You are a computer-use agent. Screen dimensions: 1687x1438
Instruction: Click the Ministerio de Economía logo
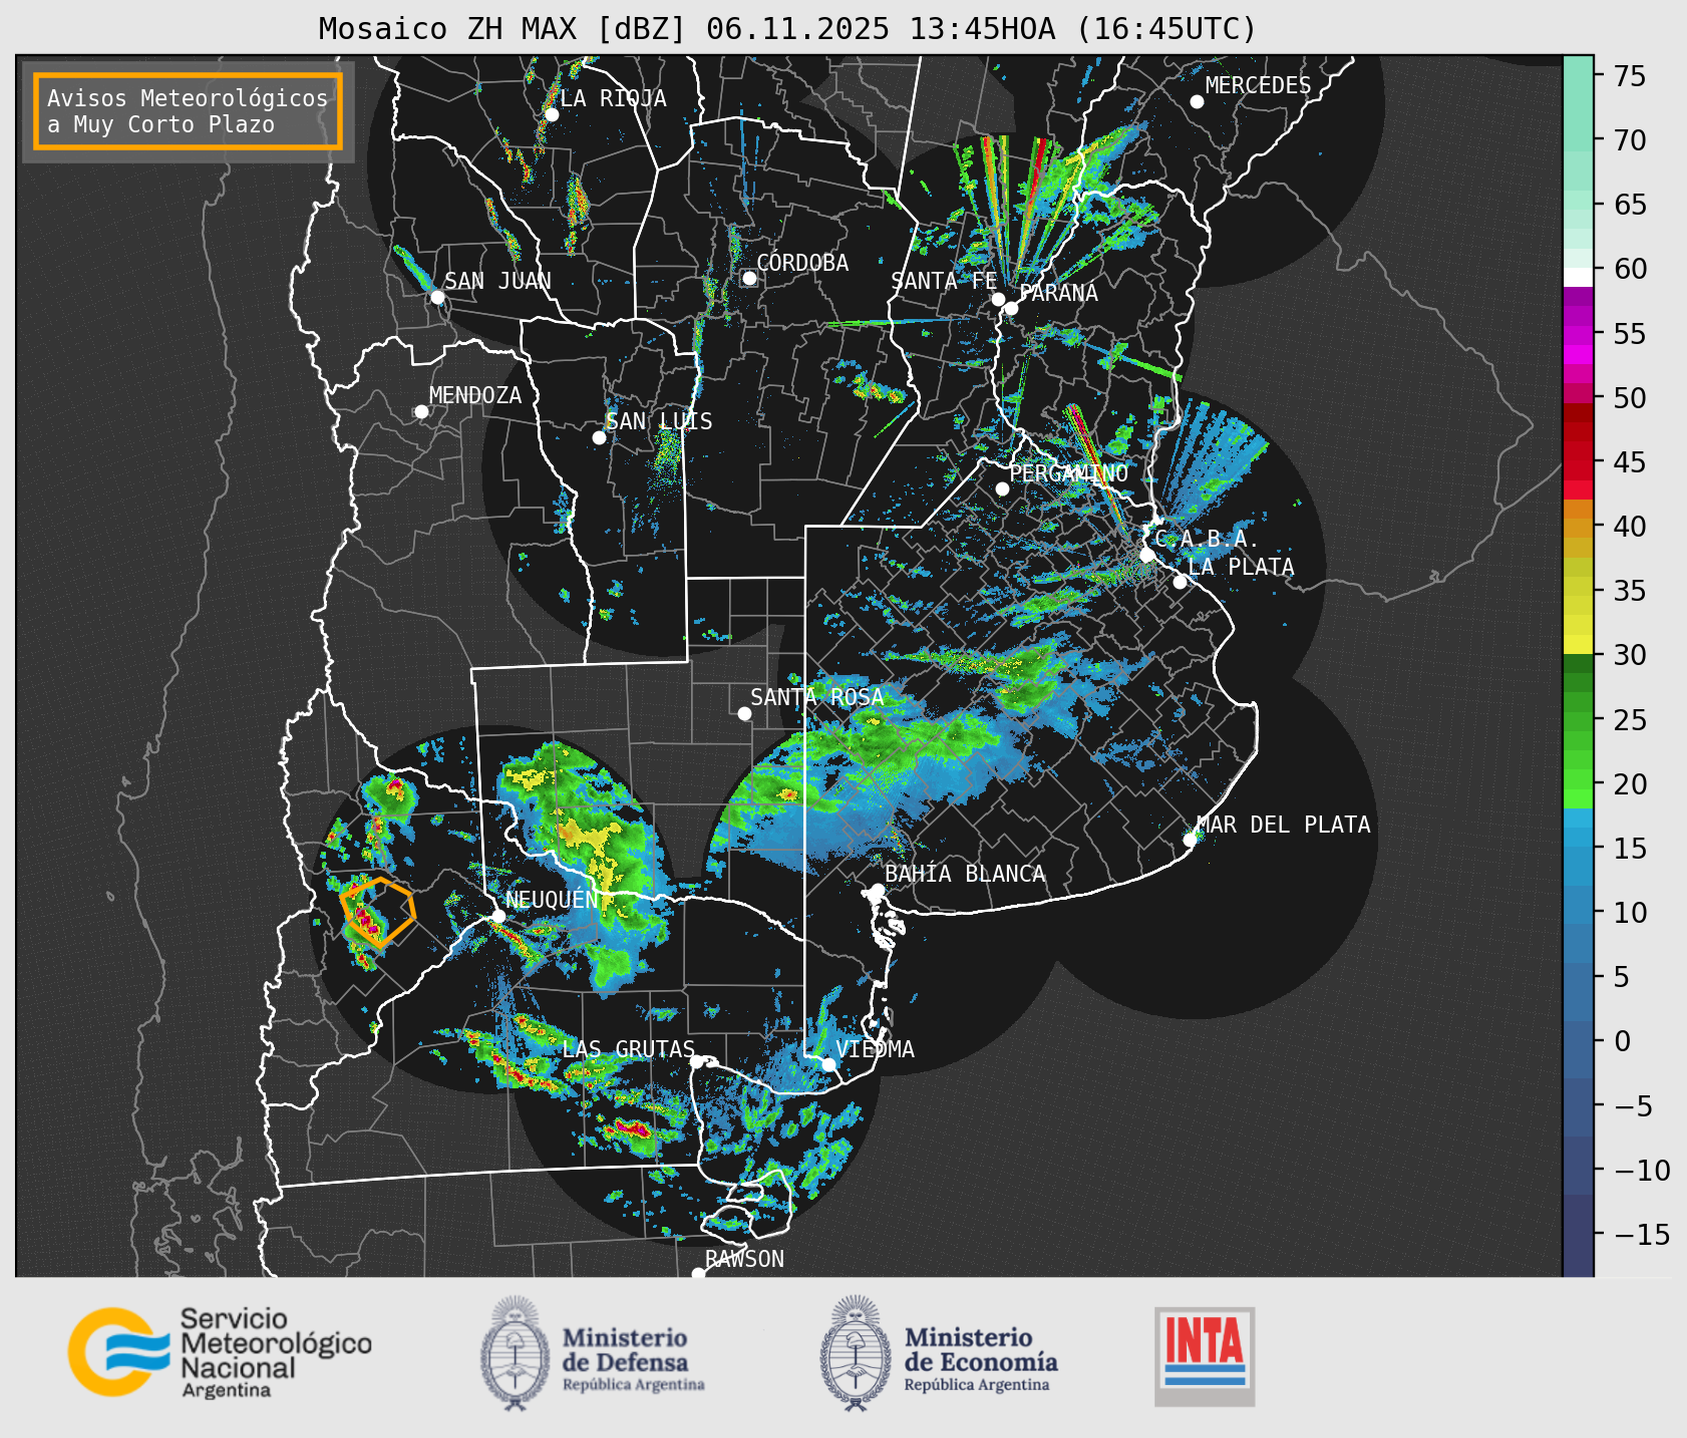[939, 1353]
